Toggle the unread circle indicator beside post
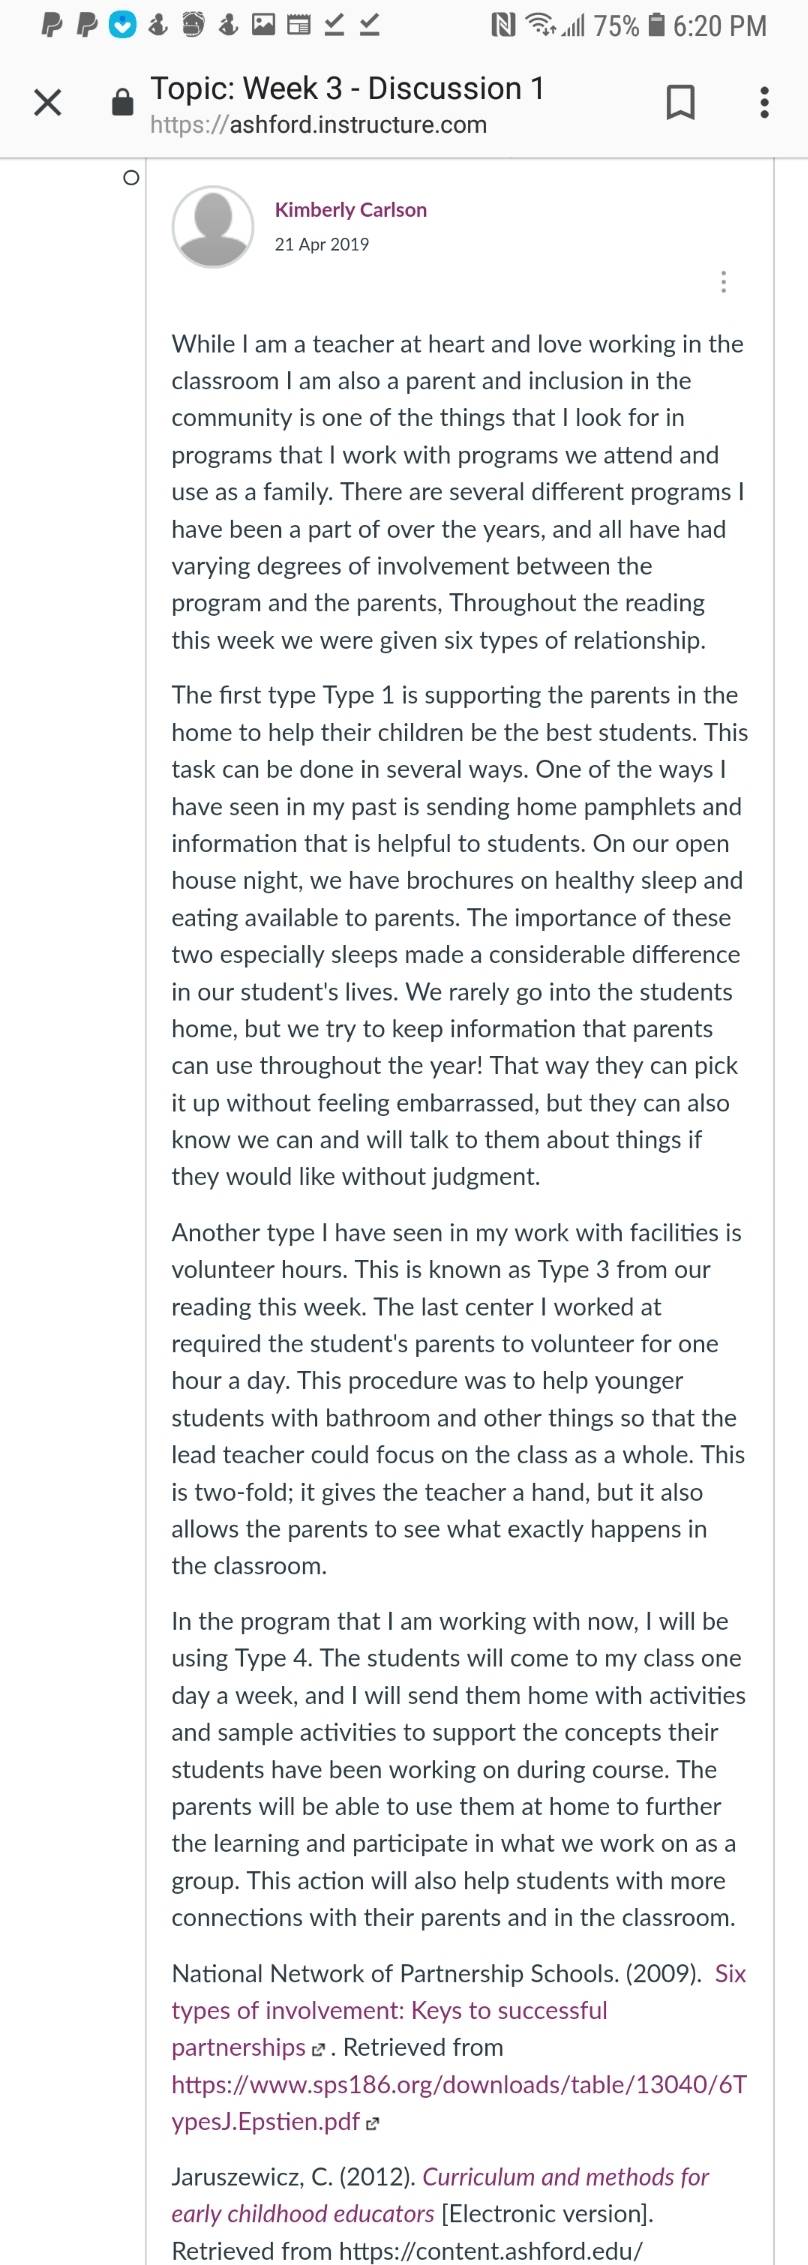The image size is (808, 2265). tap(130, 178)
